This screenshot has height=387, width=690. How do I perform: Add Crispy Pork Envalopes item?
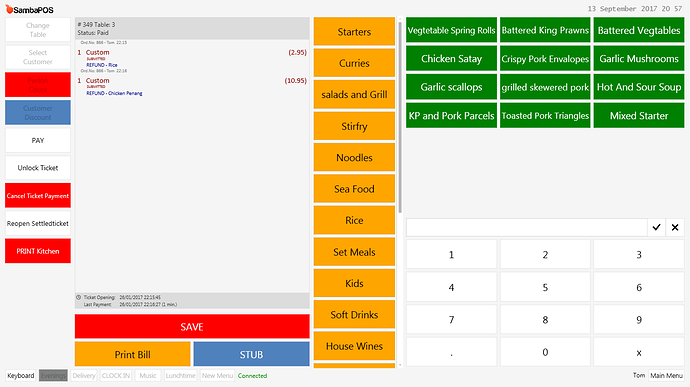[545, 59]
